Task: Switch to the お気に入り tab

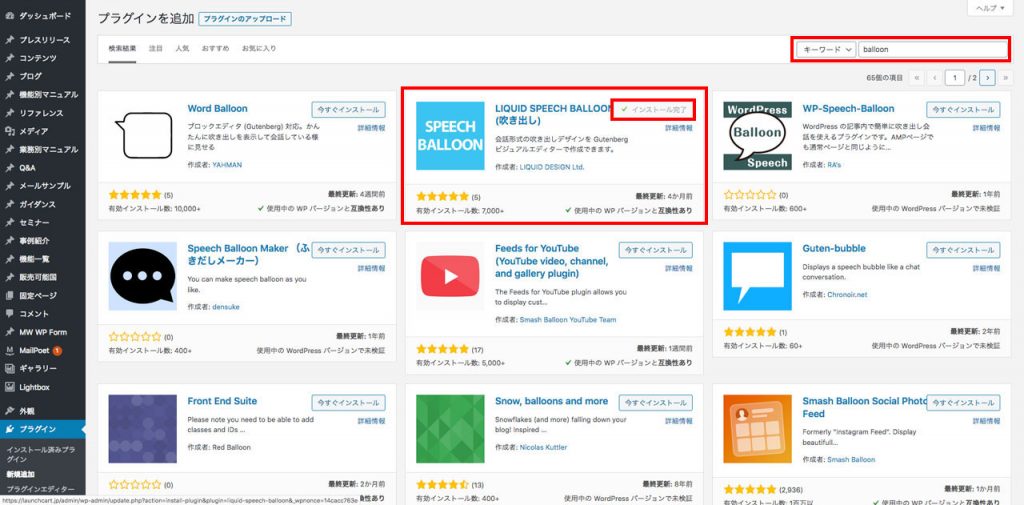Action: pos(259,48)
